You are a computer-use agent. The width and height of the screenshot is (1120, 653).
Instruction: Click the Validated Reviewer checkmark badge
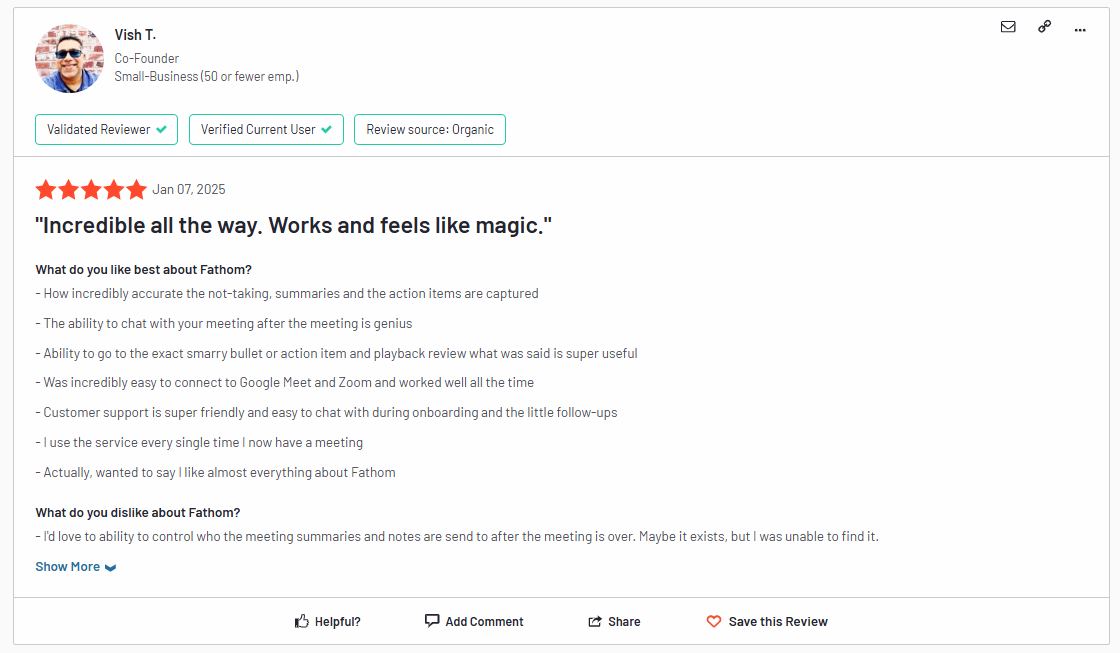[106, 129]
